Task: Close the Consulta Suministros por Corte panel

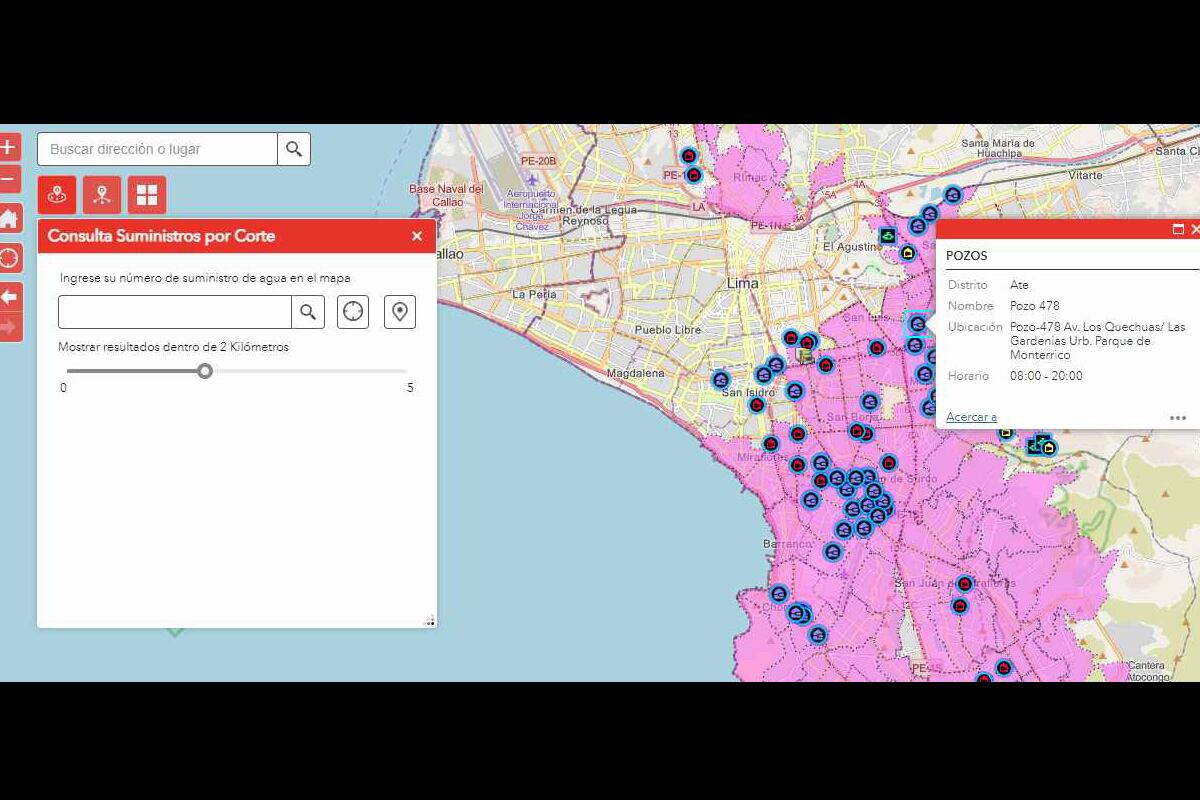Action: 417,236
